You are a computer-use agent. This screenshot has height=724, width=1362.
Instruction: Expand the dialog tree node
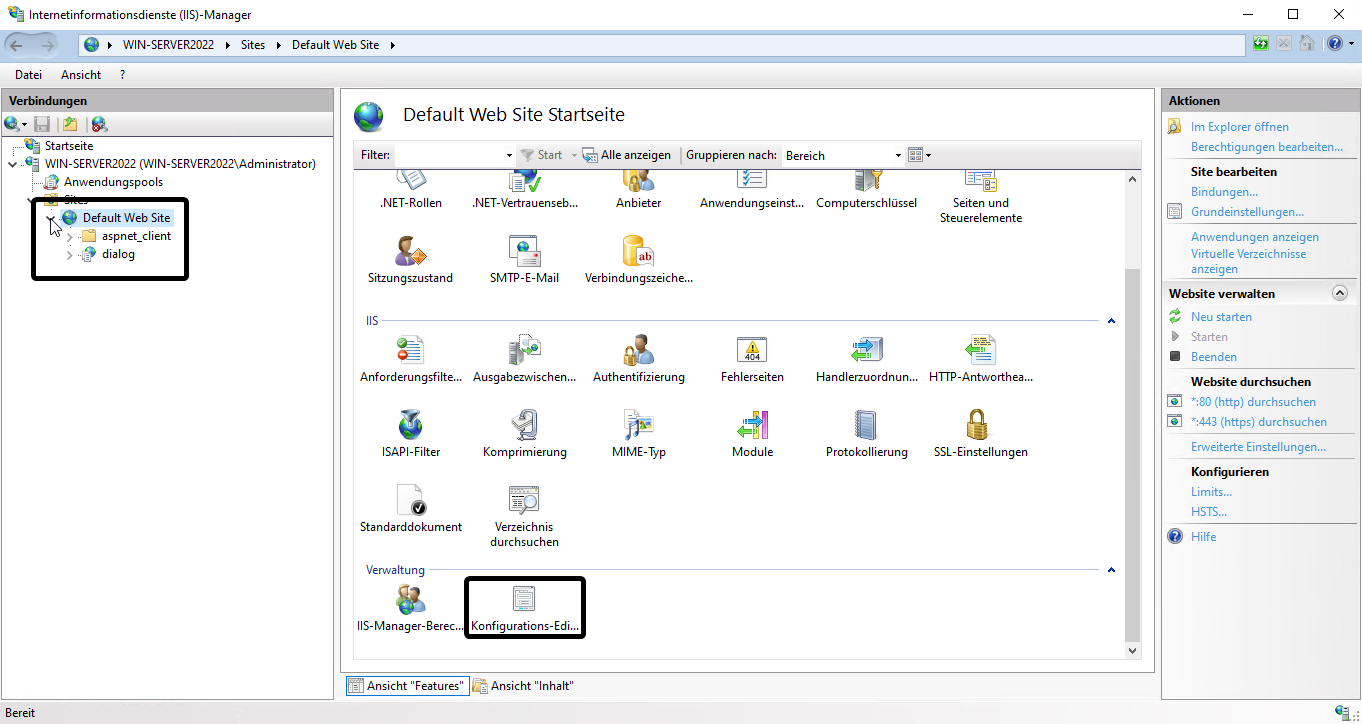(x=70, y=255)
